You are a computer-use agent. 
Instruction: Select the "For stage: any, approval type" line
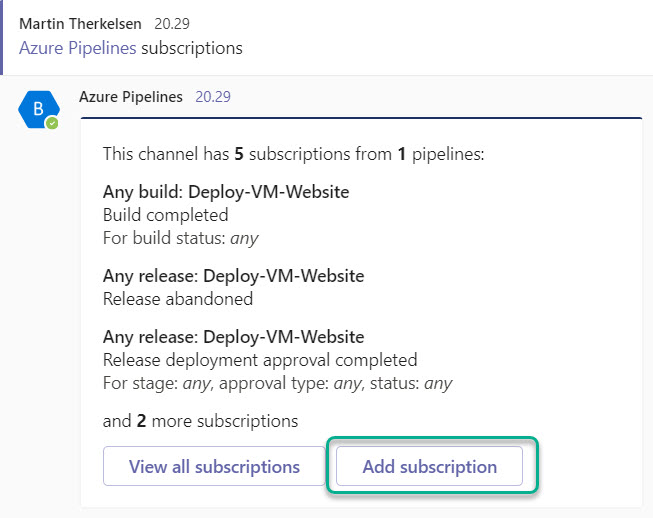tap(277, 384)
